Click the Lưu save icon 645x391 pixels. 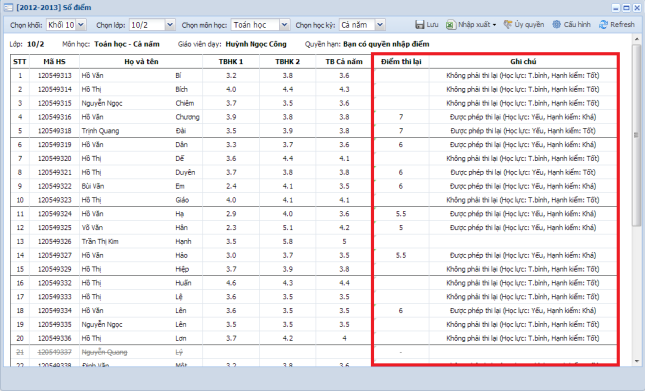point(419,25)
